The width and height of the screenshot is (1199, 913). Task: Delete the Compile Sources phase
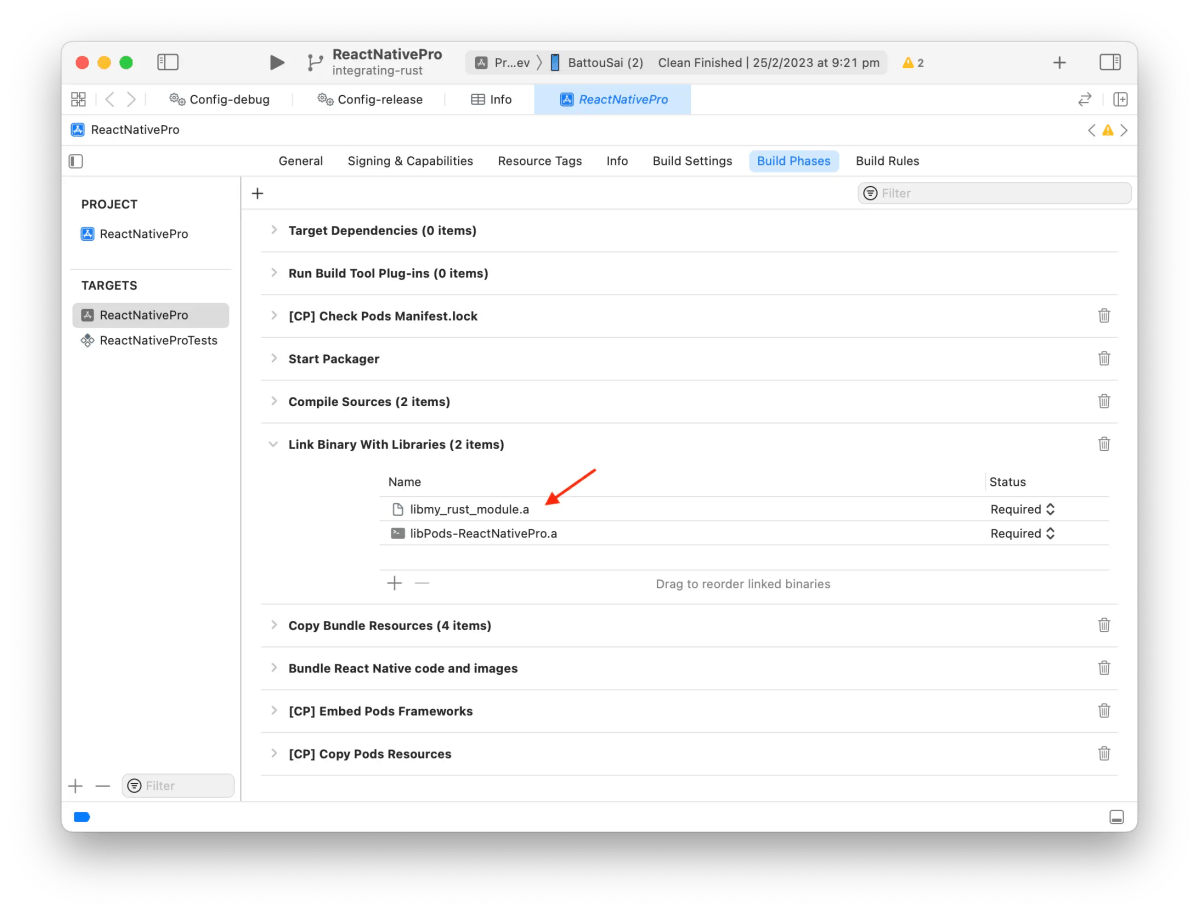pos(1104,401)
